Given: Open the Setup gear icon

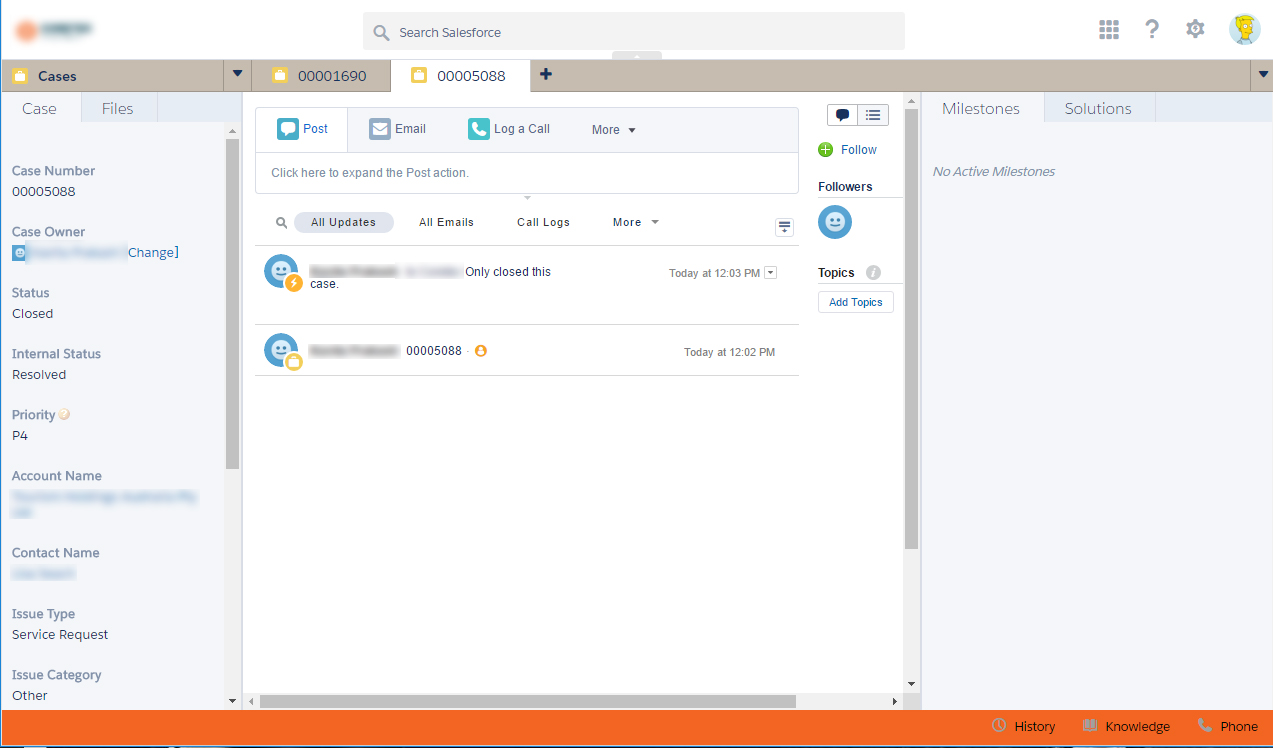Looking at the screenshot, I should [1195, 29].
